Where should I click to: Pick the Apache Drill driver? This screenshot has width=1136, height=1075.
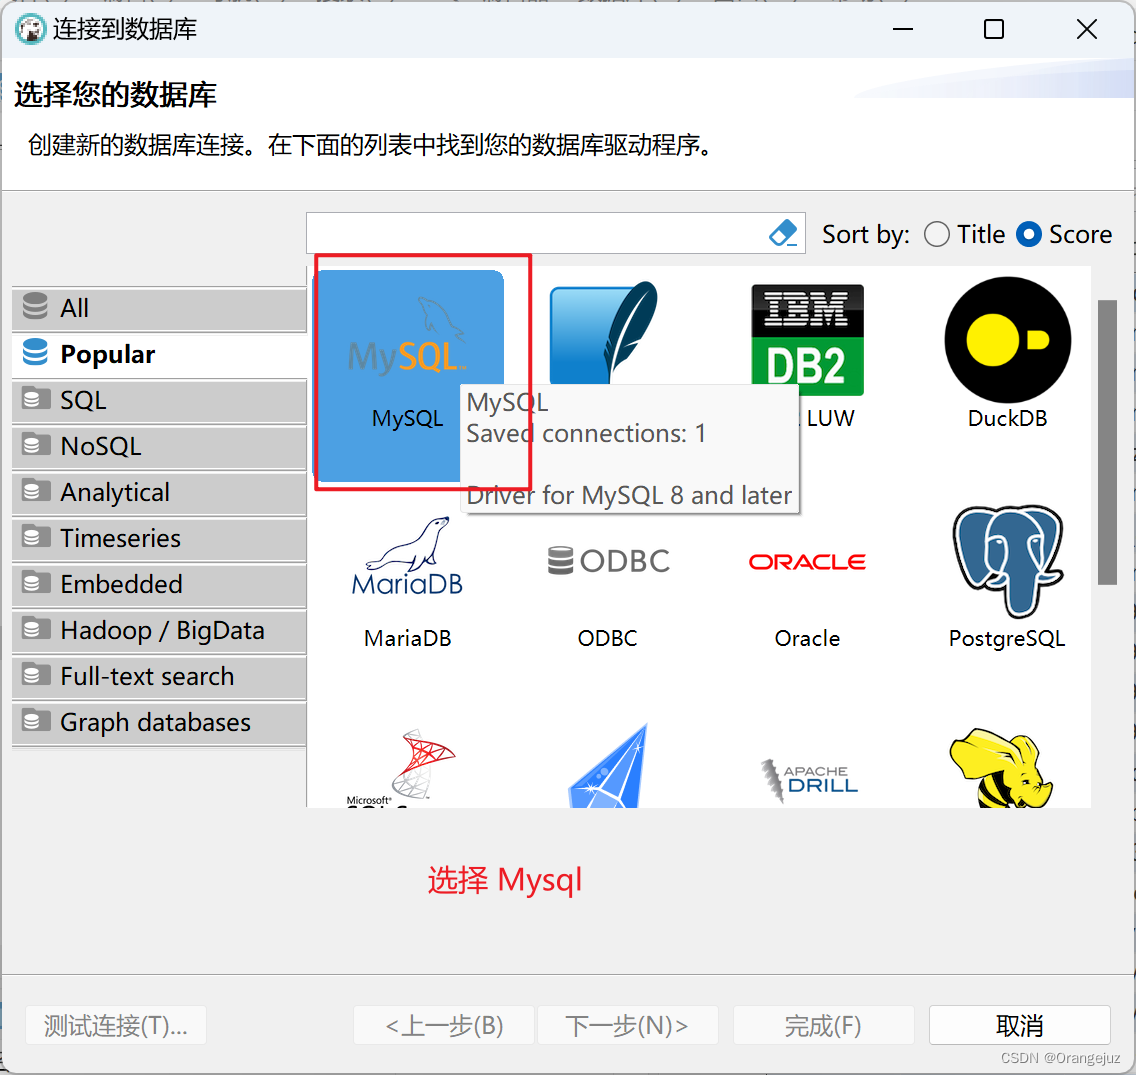pyautogui.click(x=809, y=780)
